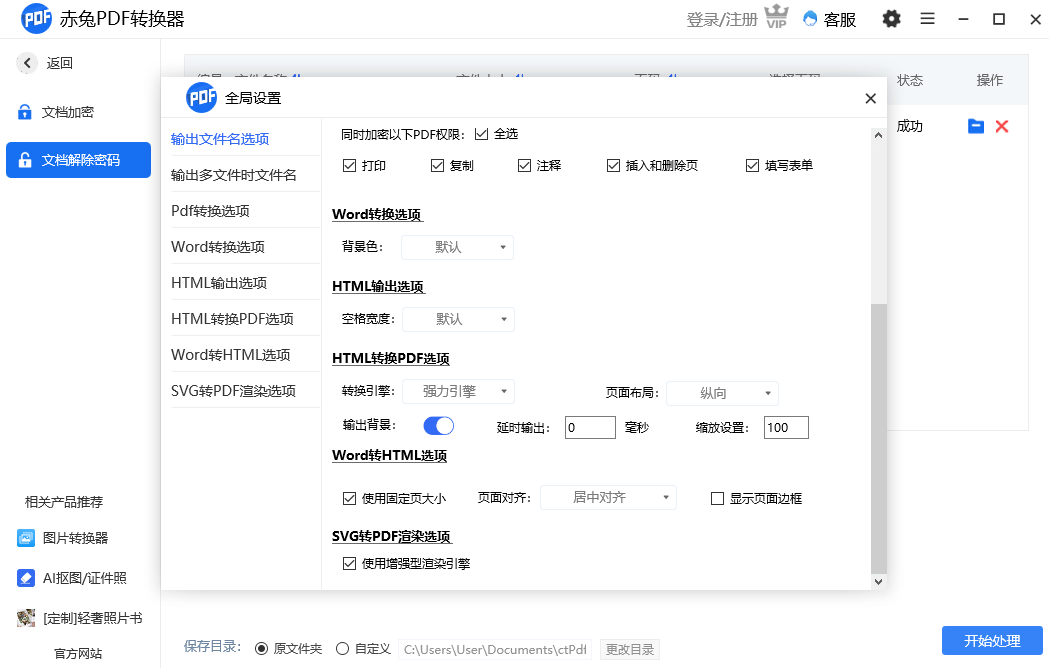Click the 开始处理 button
Image resolution: width=1049 pixels, height=668 pixels.
(992, 641)
